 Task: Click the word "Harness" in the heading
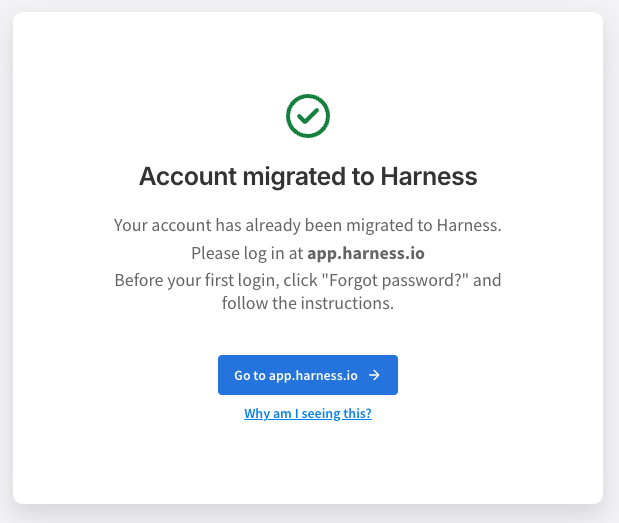429,177
